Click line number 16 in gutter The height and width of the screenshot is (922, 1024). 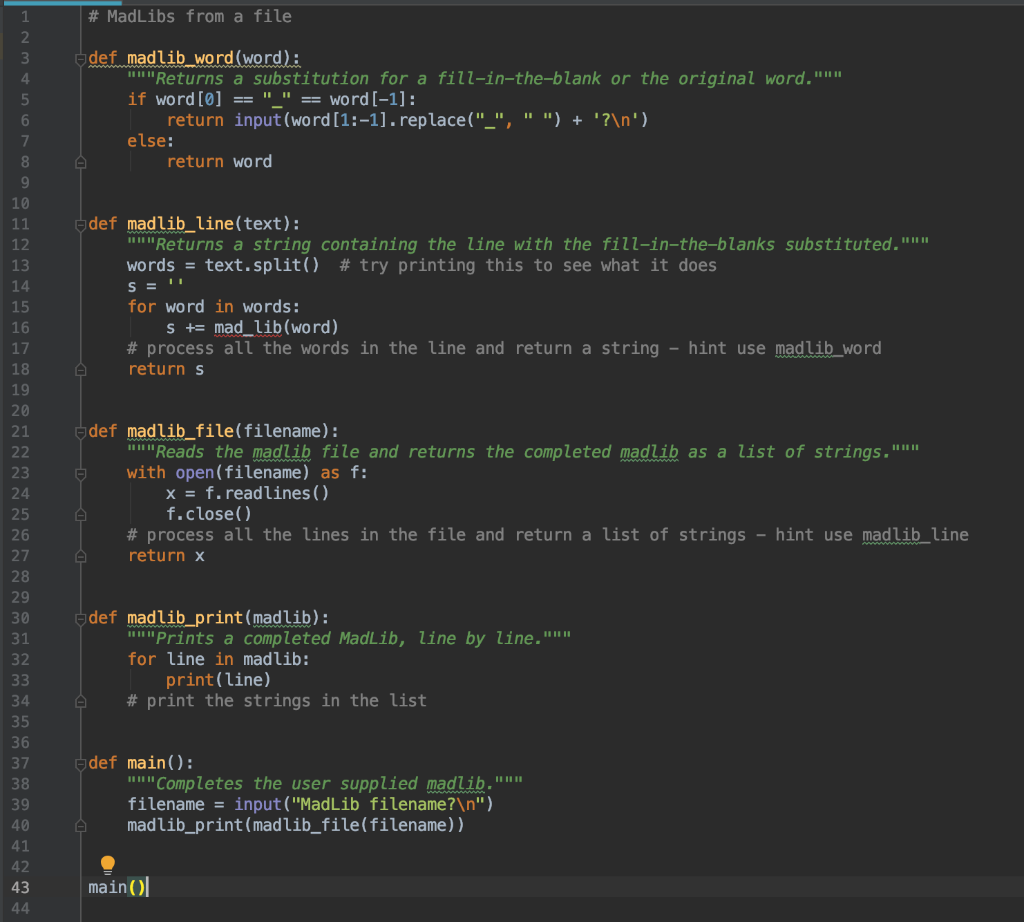click(20, 328)
